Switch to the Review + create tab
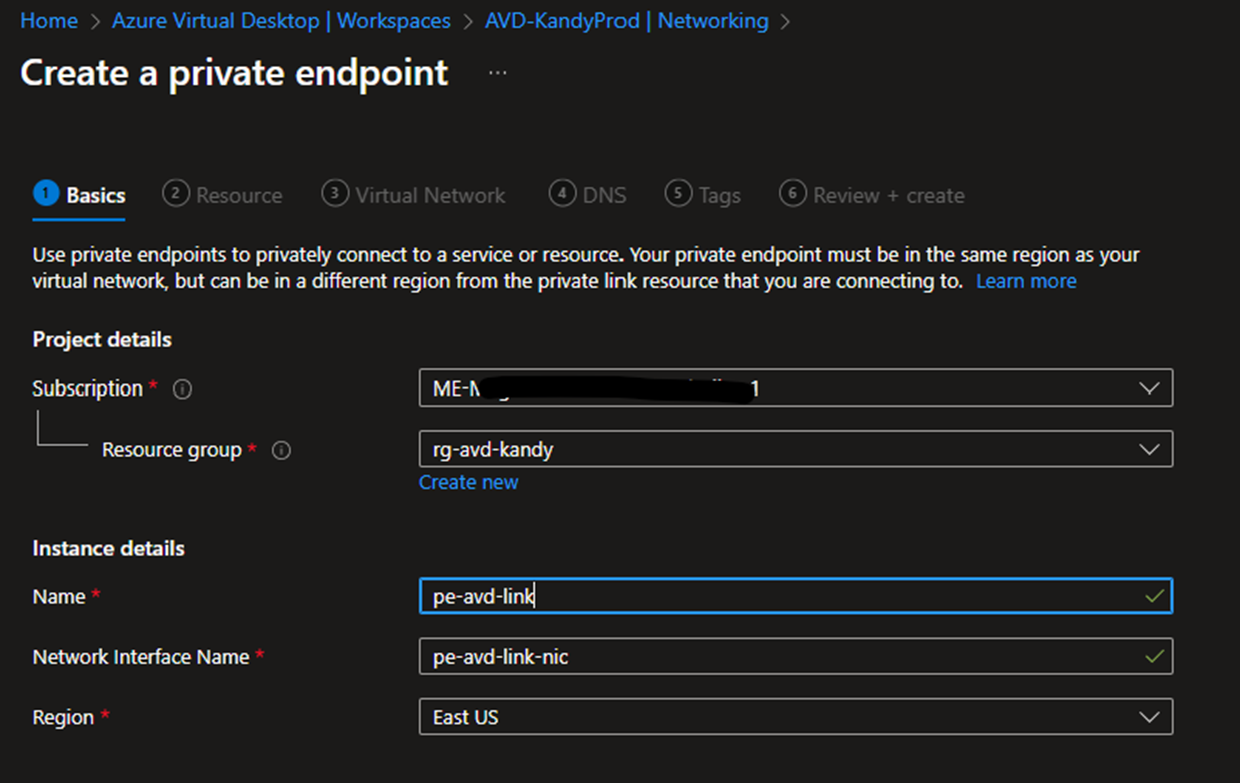 (x=872, y=195)
